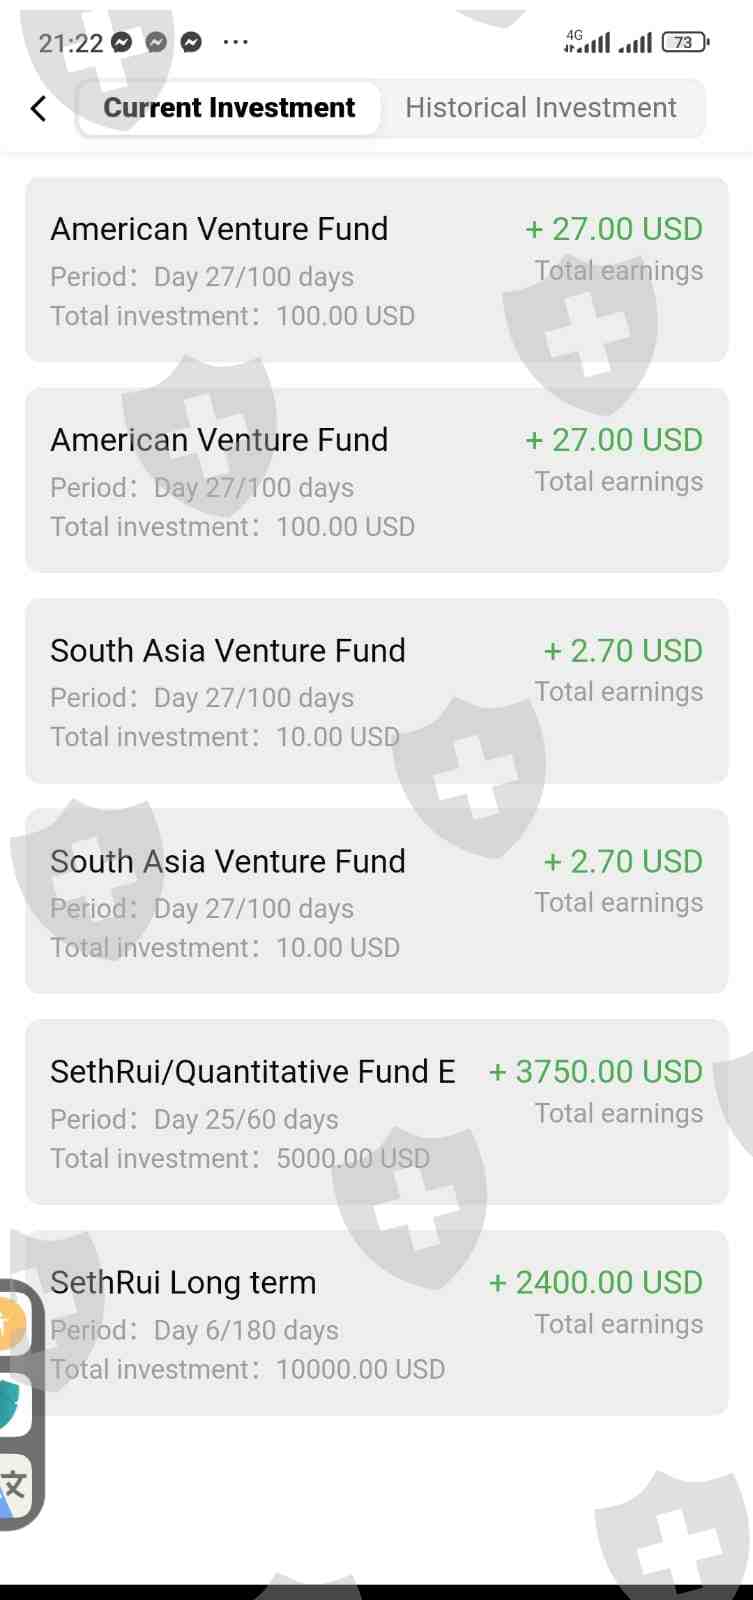This screenshot has height=1600, width=753.
Task: Open the second American Venture Fund card
Action: 376,480
